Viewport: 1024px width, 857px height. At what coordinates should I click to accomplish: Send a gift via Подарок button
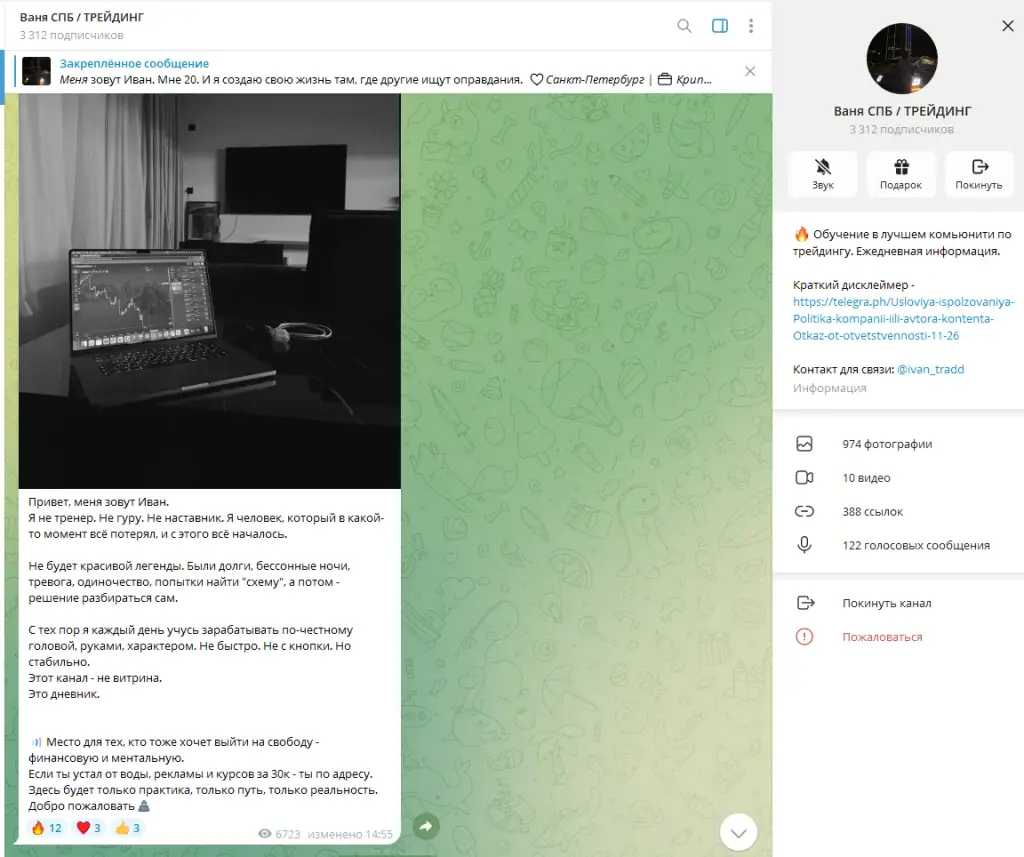pyautogui.click(x=901, y=174)
